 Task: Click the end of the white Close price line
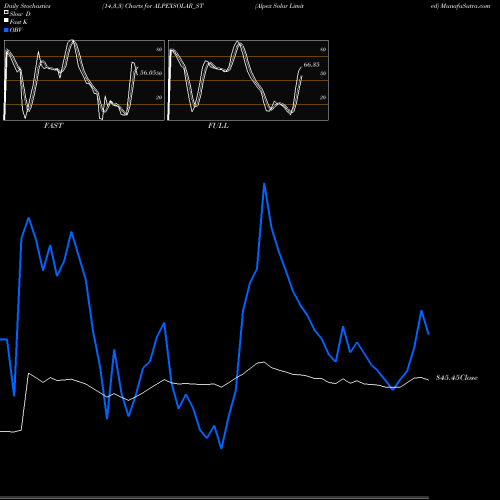(429, 380)
